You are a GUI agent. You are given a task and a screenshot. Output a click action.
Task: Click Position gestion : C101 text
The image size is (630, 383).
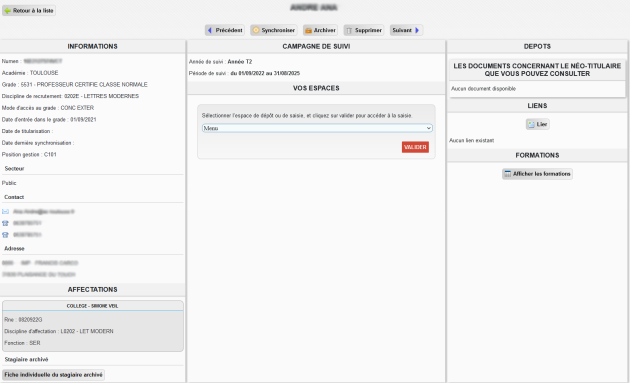tap(29, 154)
